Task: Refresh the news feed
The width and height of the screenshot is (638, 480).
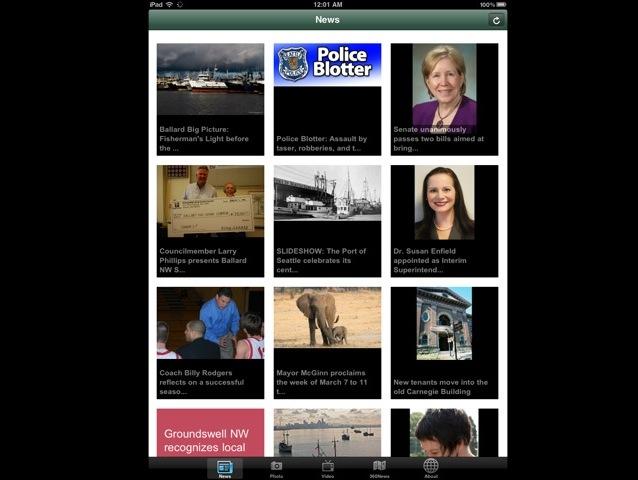Action: click(496, 20)
